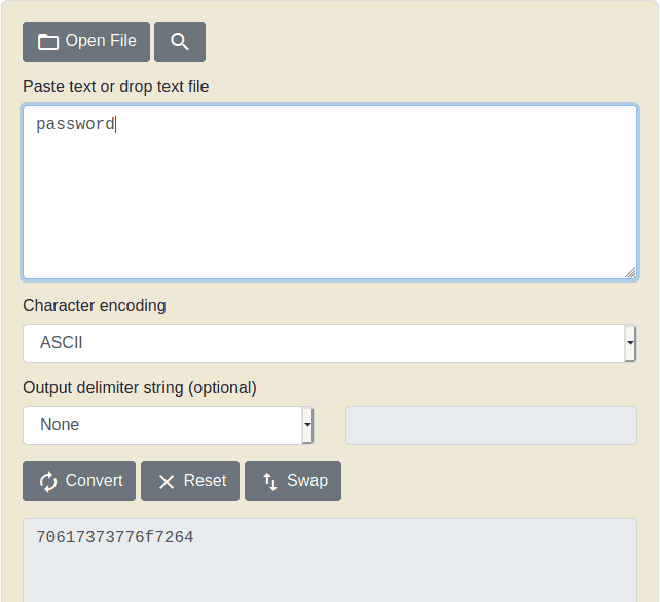The width and height of the screenshot is (660, 602).
Task: Click the up-down arrows Swap icon
Action: pos(270,482)
